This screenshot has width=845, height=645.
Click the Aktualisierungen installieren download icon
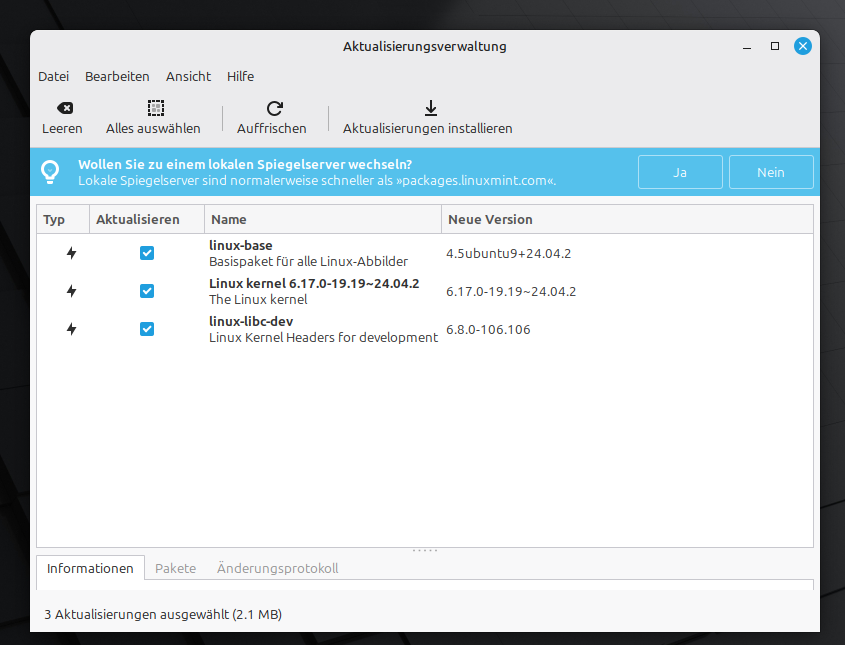[431, 108]
